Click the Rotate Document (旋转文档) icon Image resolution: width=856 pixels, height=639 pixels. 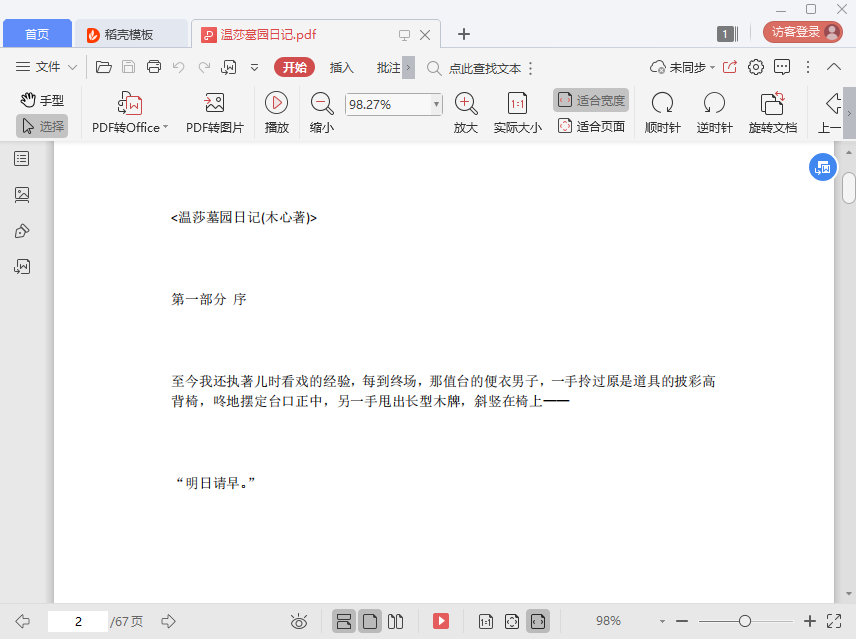pos(772,103)
